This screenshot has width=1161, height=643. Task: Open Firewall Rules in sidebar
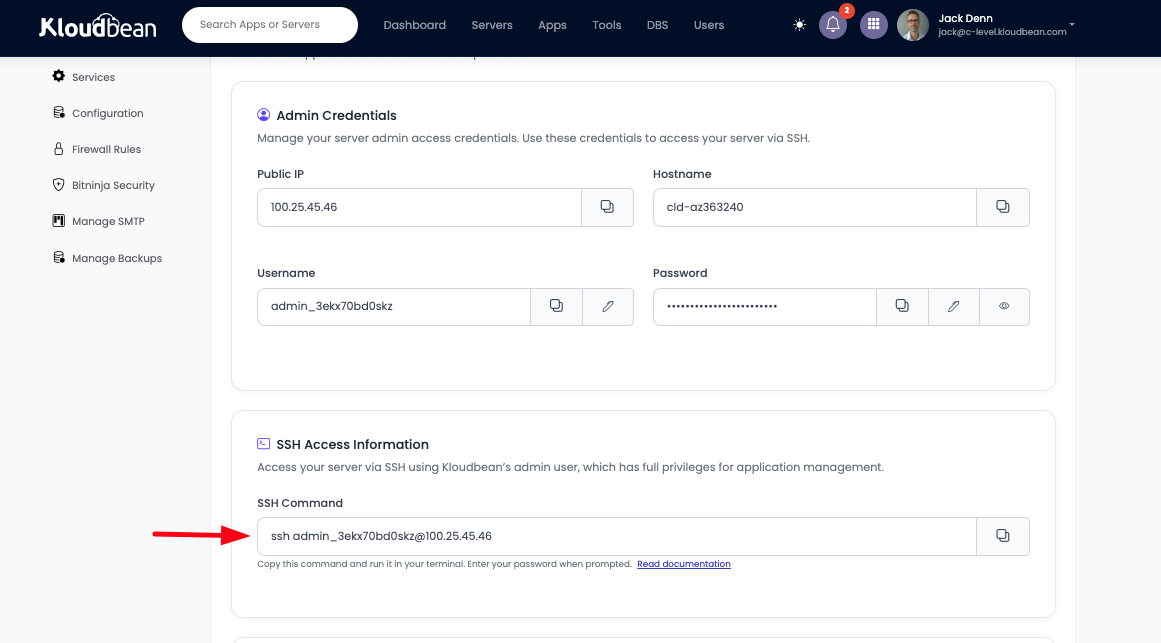tap(106, 149)
